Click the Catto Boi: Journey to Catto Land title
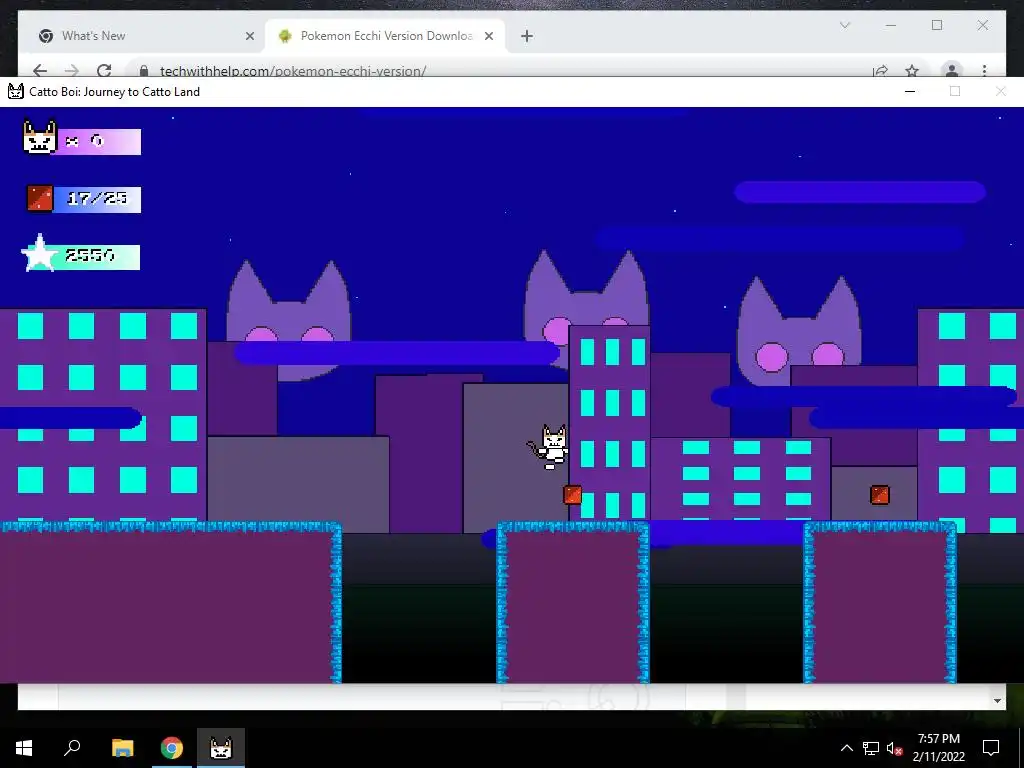 [x=114, y=91]
